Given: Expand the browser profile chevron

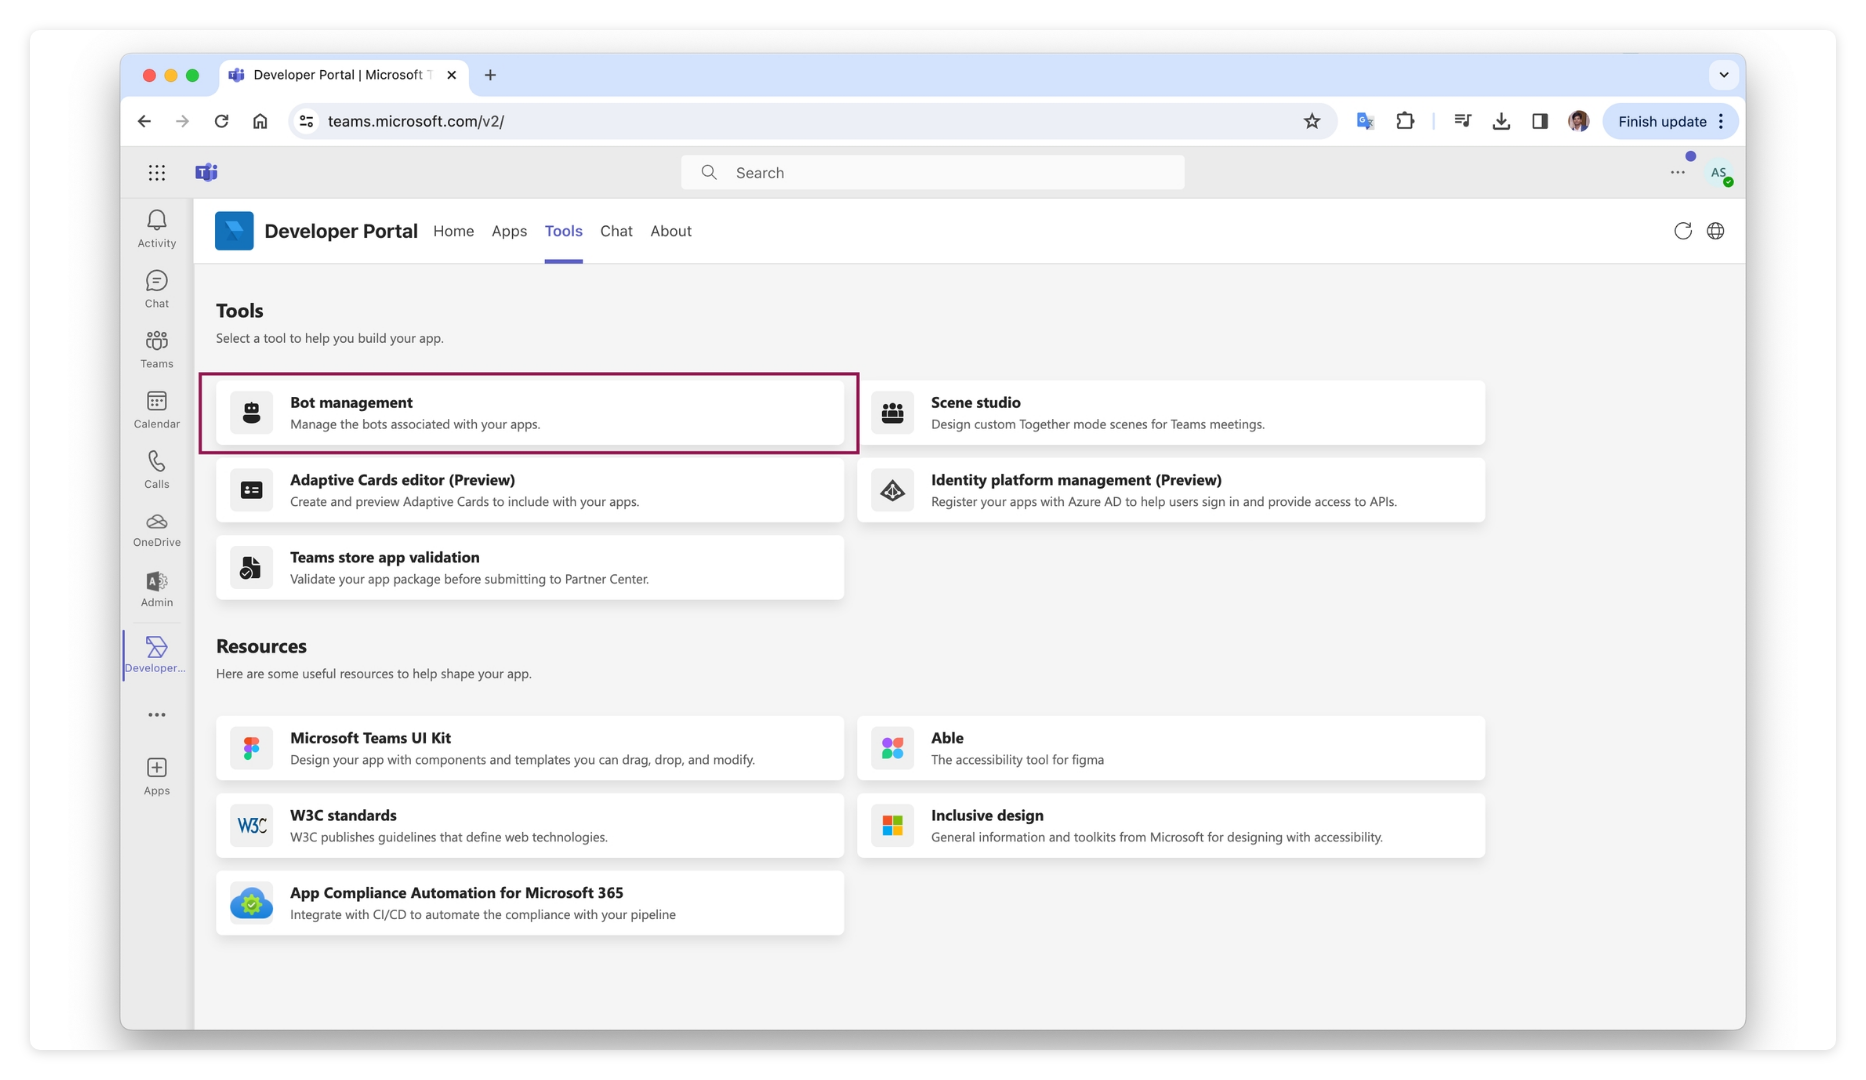Looking at the screenshot, I should 1723,74.
